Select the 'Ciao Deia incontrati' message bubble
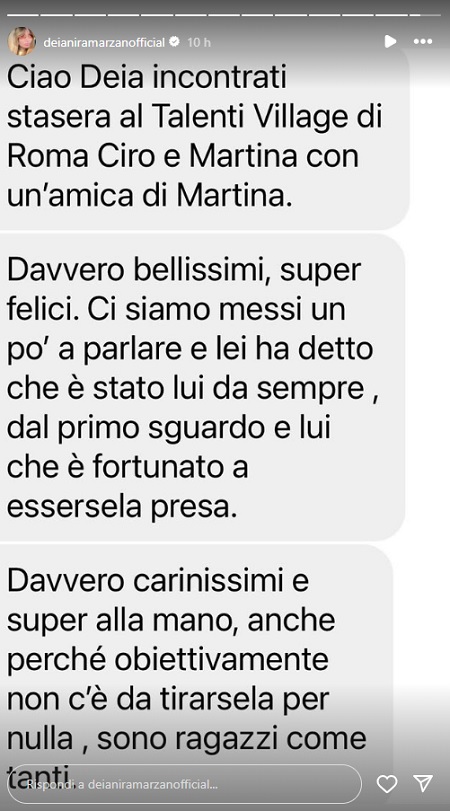The image size is (450, 811). click(204, 140)
